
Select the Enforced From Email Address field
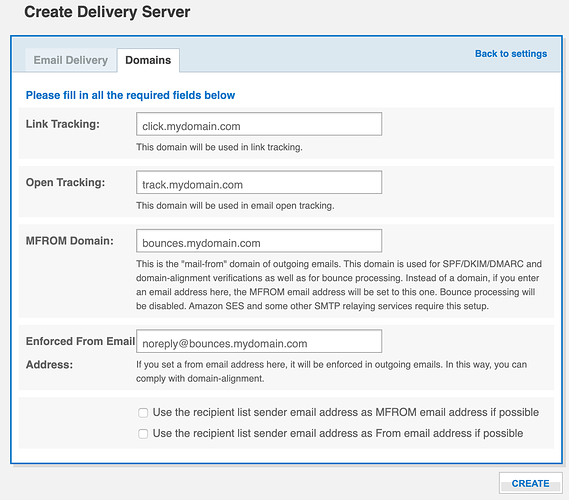pyautogui.click(x=259, y=341)
